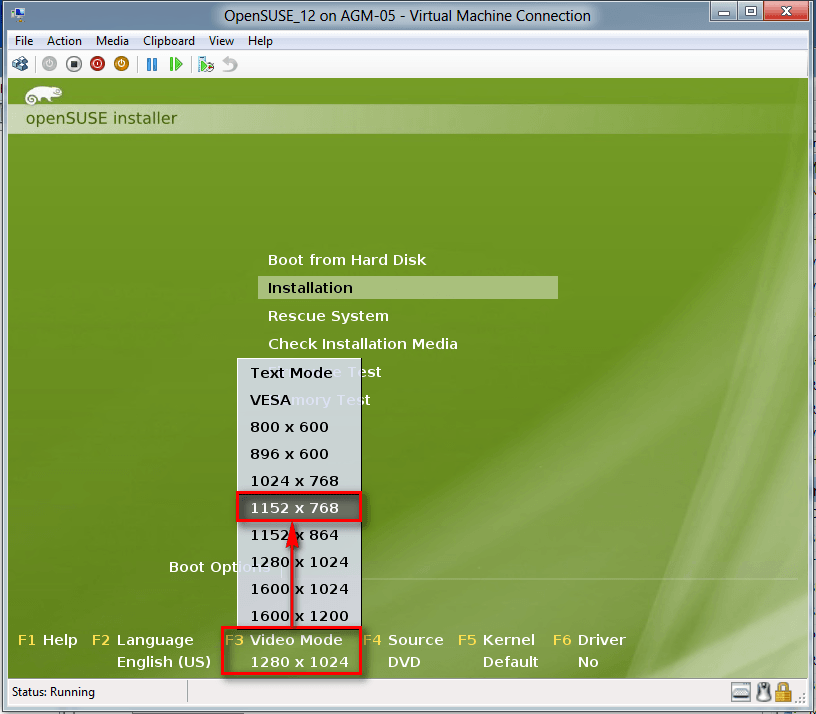Click the Snapshot toolbar icon
Viewport: 816px width, 714px height.
click(206, 64)
